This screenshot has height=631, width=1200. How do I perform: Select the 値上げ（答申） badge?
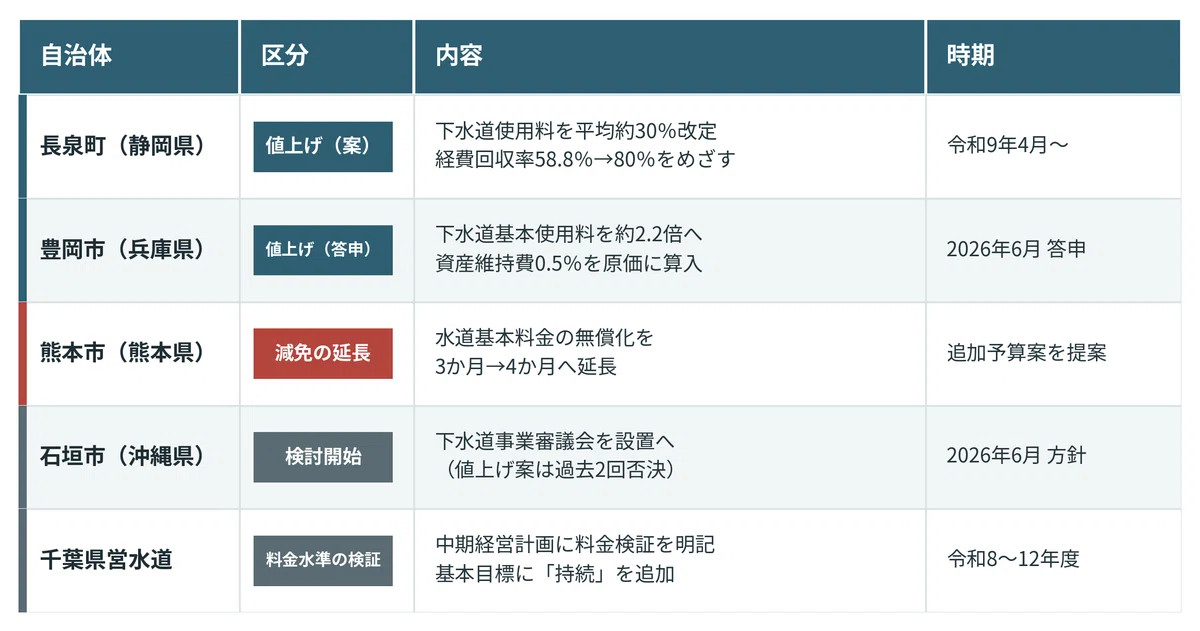pos(323,250)
